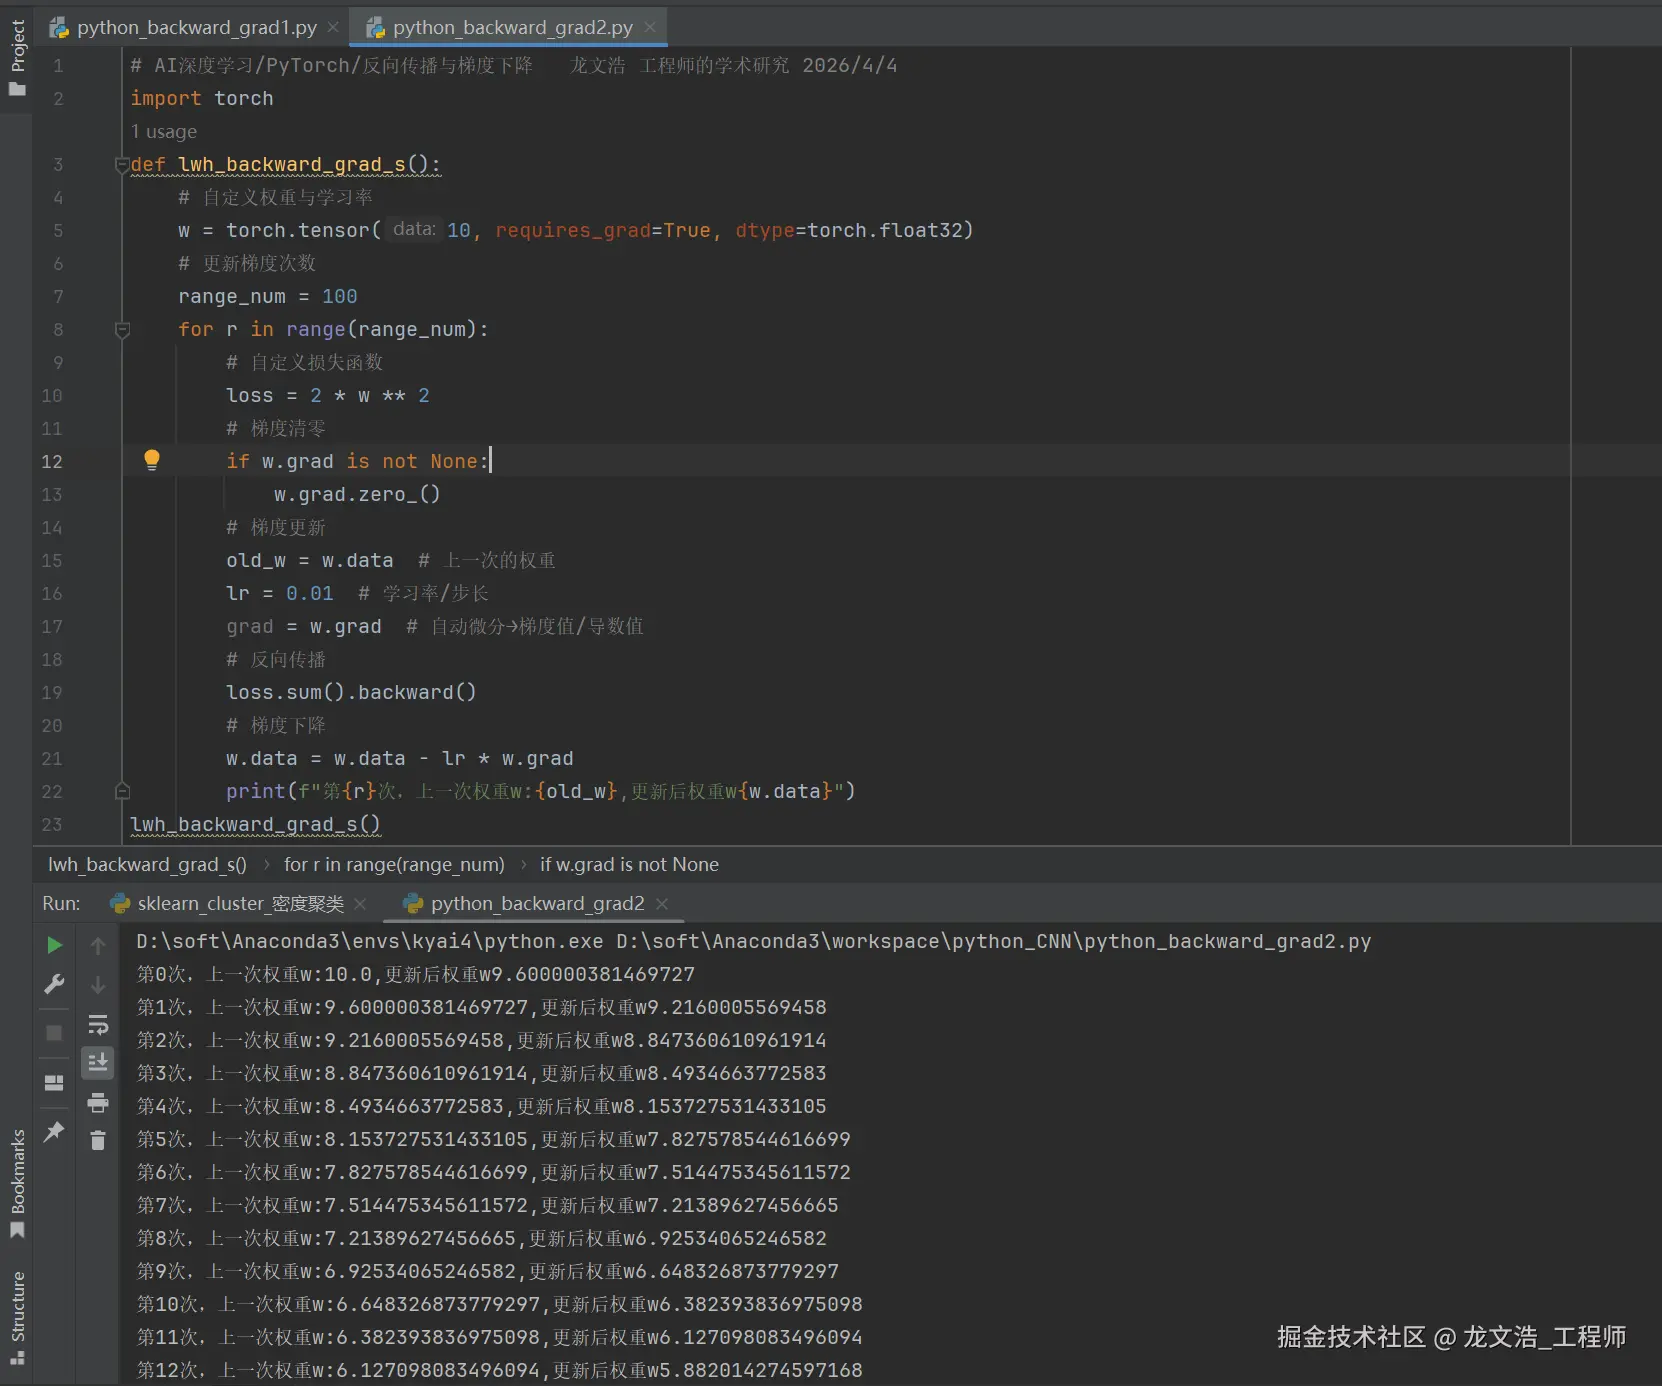Click the lwh_backward_grad_s() breadcrumb
The height and width of the screenshot is (1386, 1662).
click(x=147, y=865)
